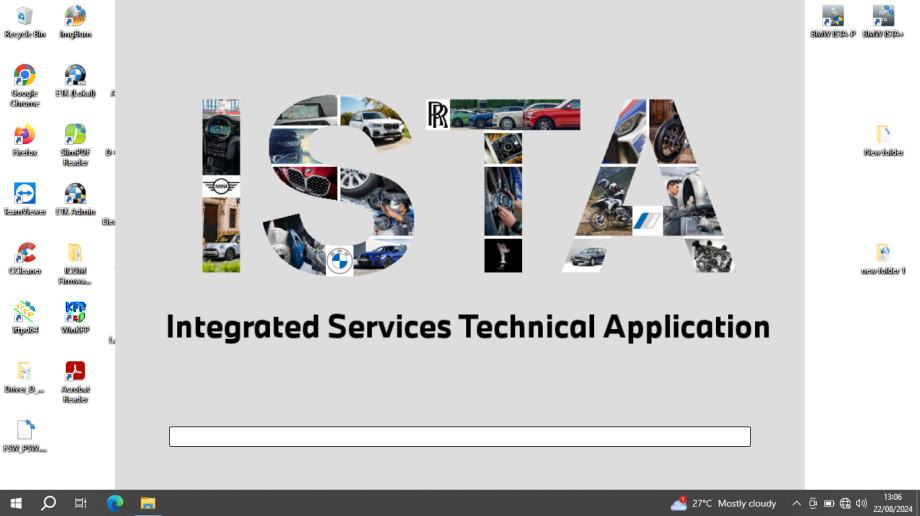920x516 pixels.
Task: Select the WinKFP desktop shortcut
Action: pos(75,318)
